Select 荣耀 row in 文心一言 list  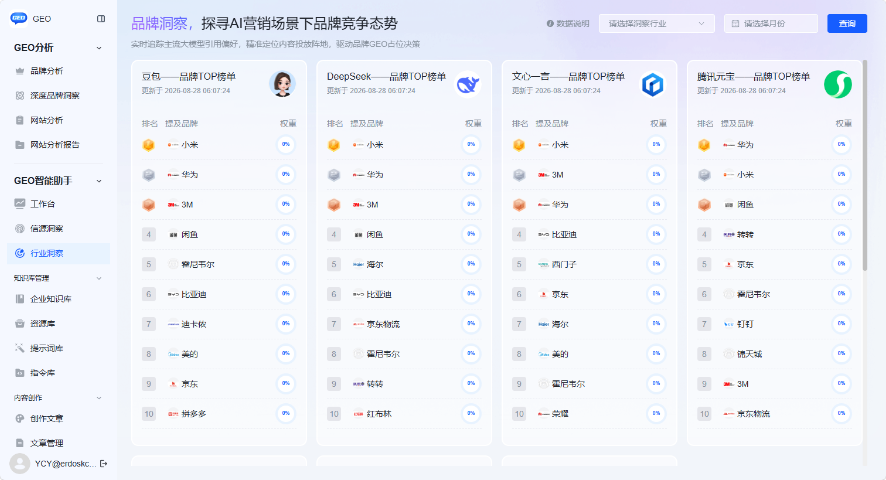point(589,414)
